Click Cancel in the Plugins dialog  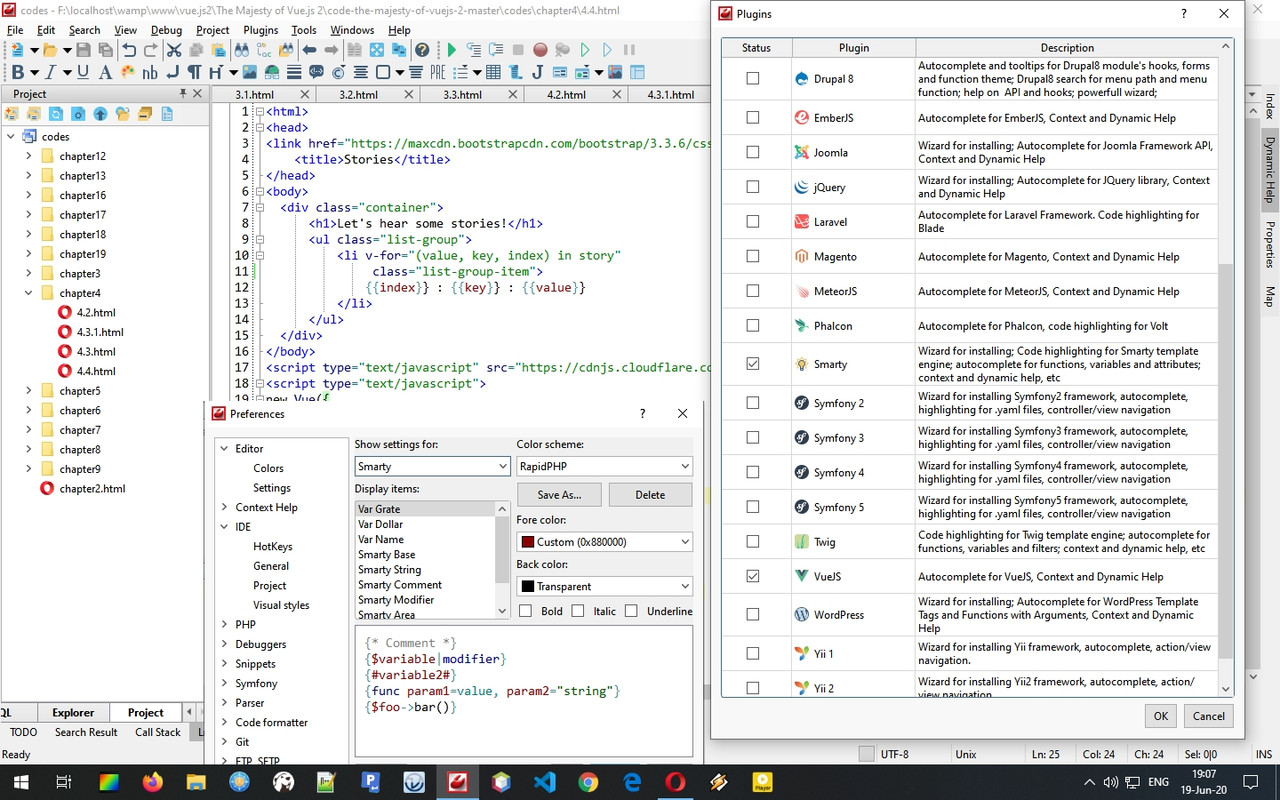(1208, 715)
